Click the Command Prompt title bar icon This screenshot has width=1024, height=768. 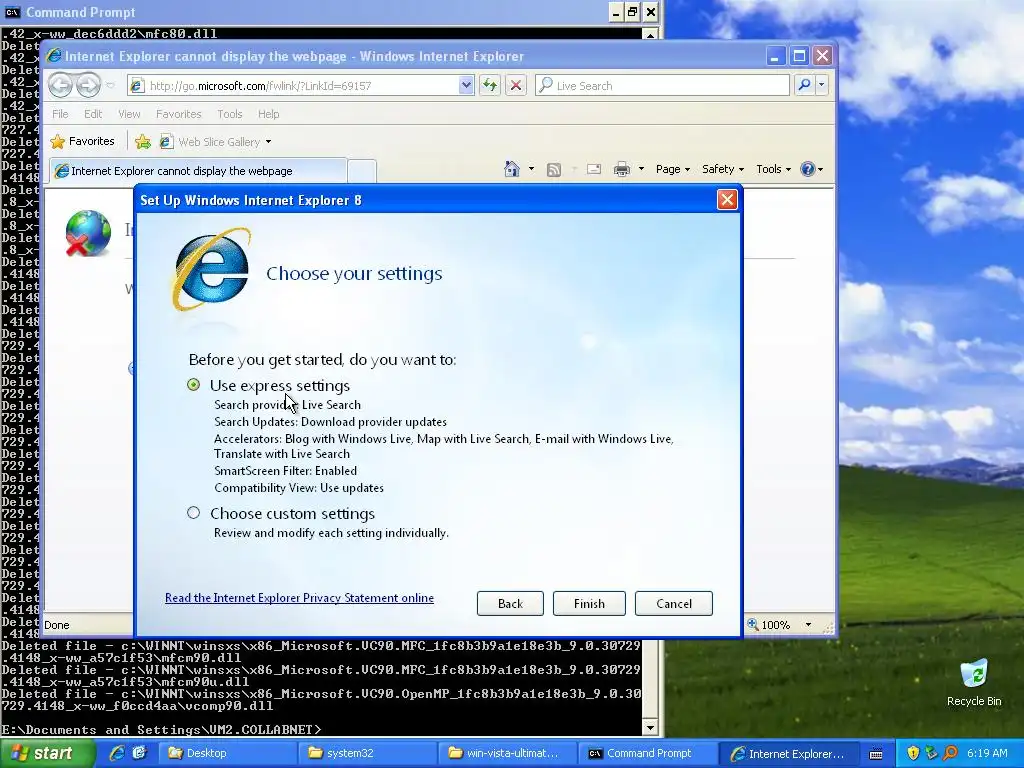12,12
